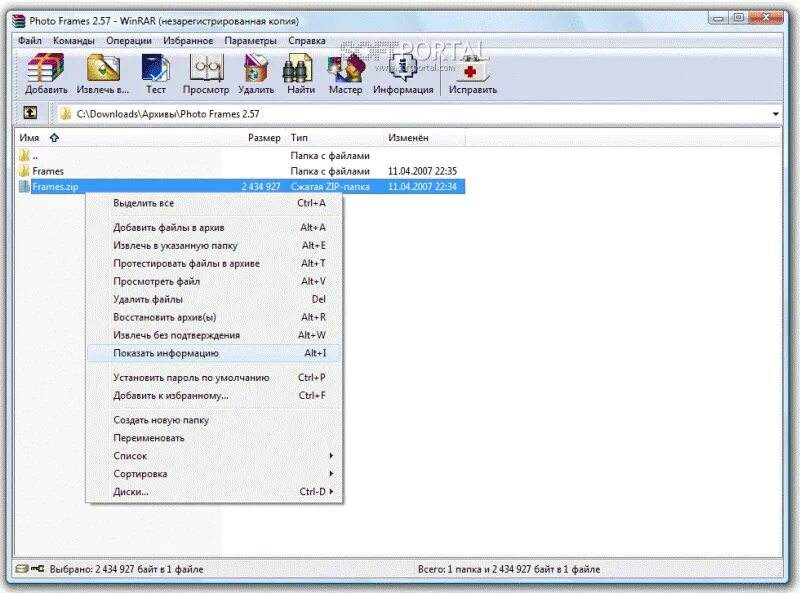Select the Frames folder name
The width and height of the screenshot is (800, 593).
click(48, 171)
